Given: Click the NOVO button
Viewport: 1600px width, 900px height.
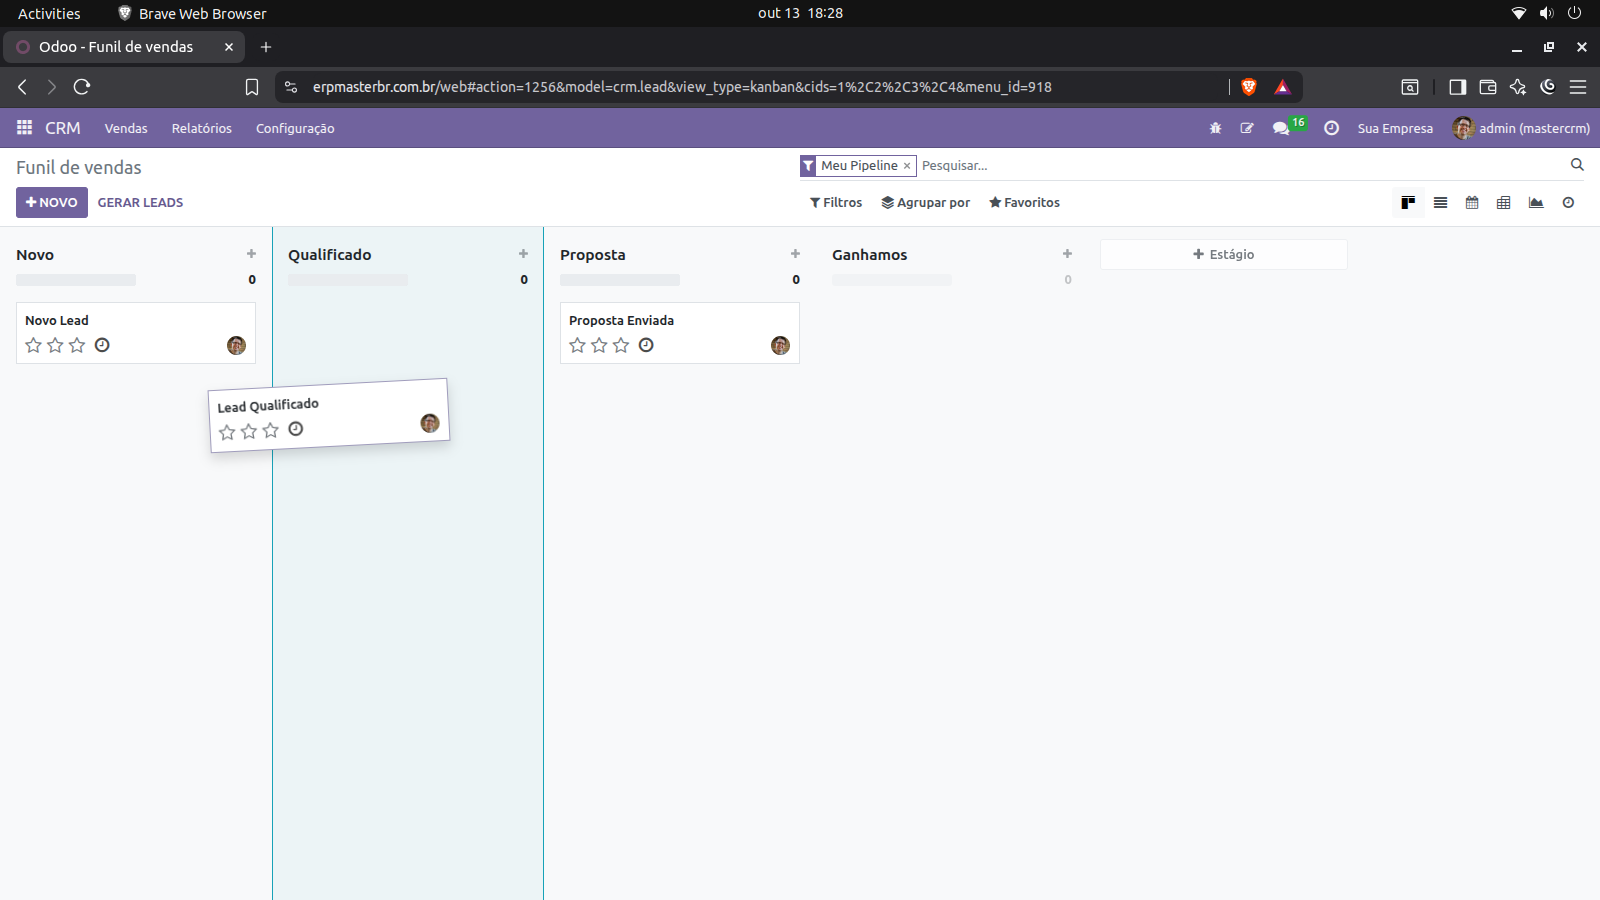Looking at the screenshot, I should pos(52,203).
